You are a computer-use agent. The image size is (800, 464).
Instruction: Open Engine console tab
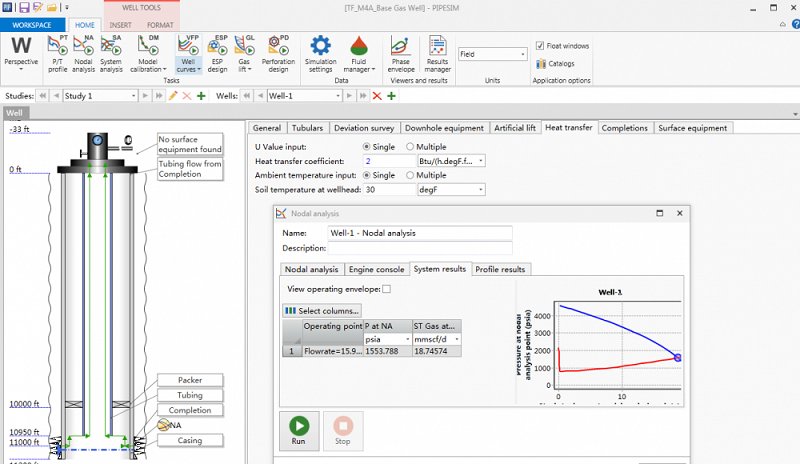377,269
